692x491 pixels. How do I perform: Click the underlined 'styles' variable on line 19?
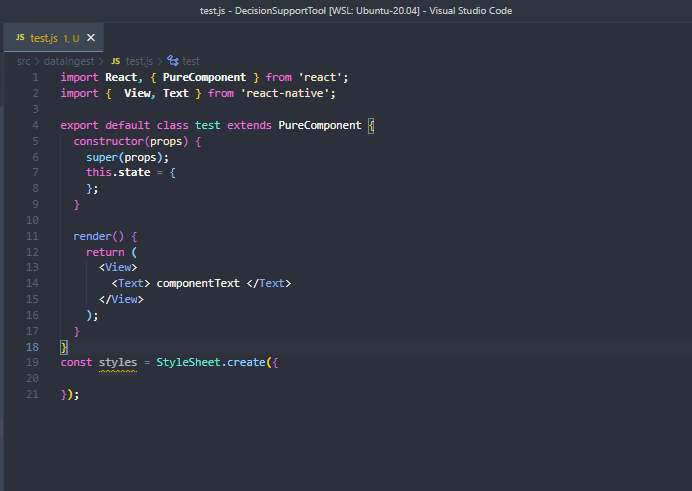pyautogui.click(x=118, y=362)
